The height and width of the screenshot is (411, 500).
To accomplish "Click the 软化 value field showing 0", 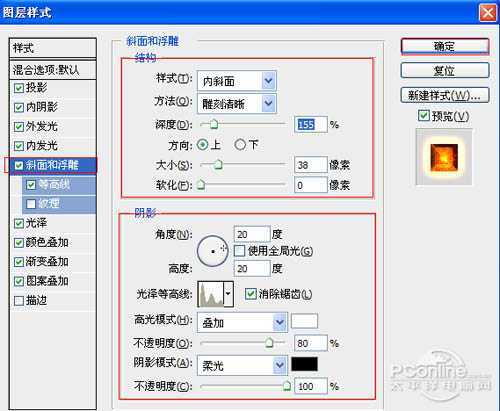I will [310, 185].
